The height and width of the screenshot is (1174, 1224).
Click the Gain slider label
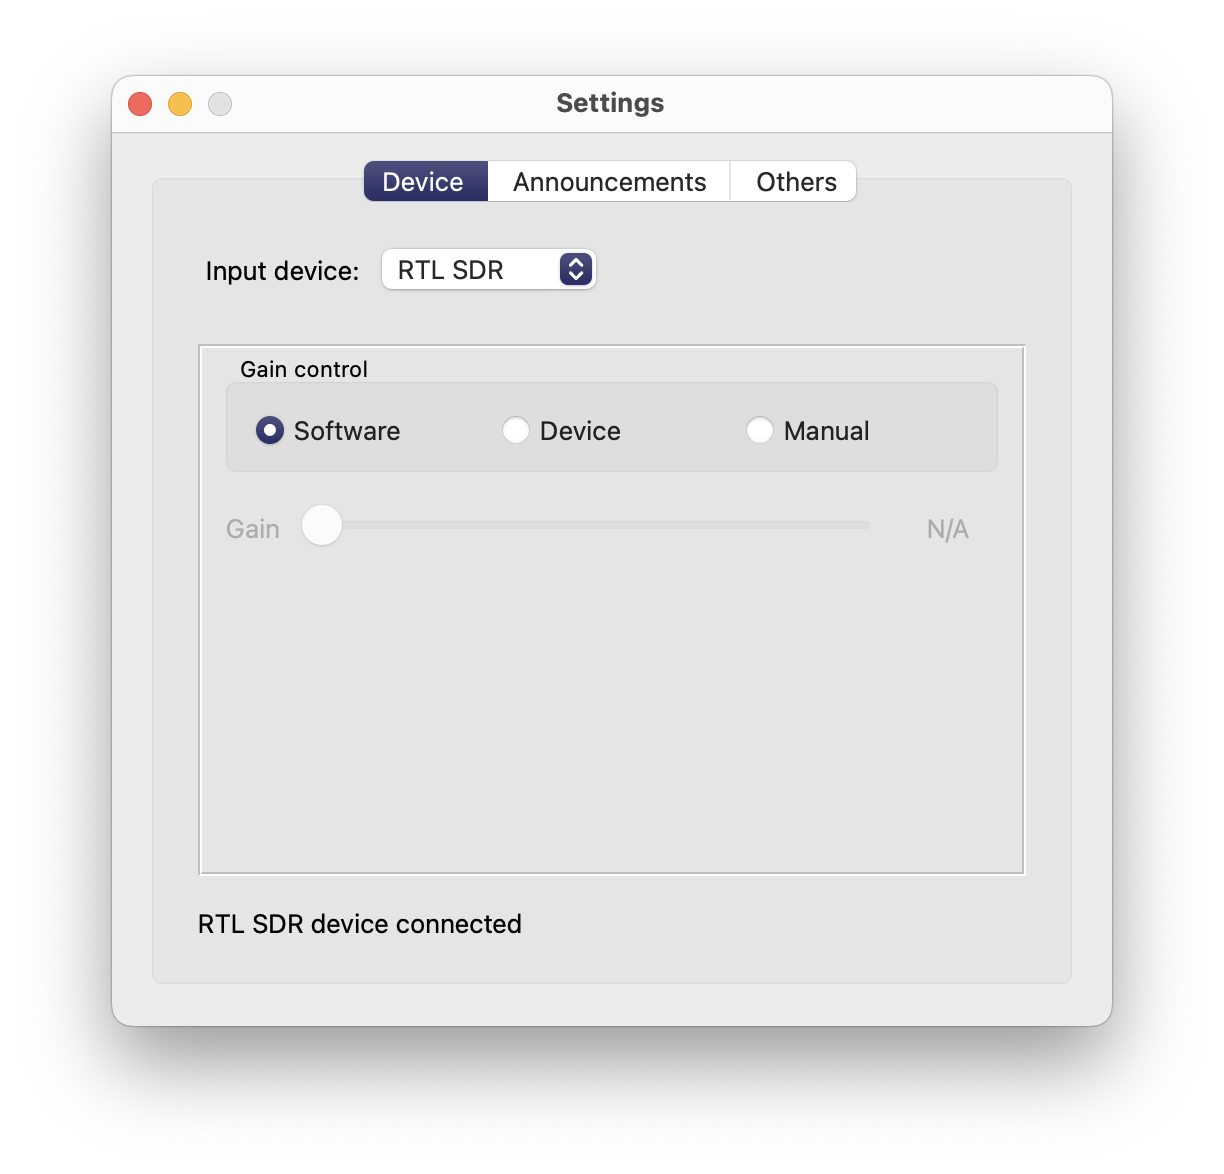pos(253,529)
